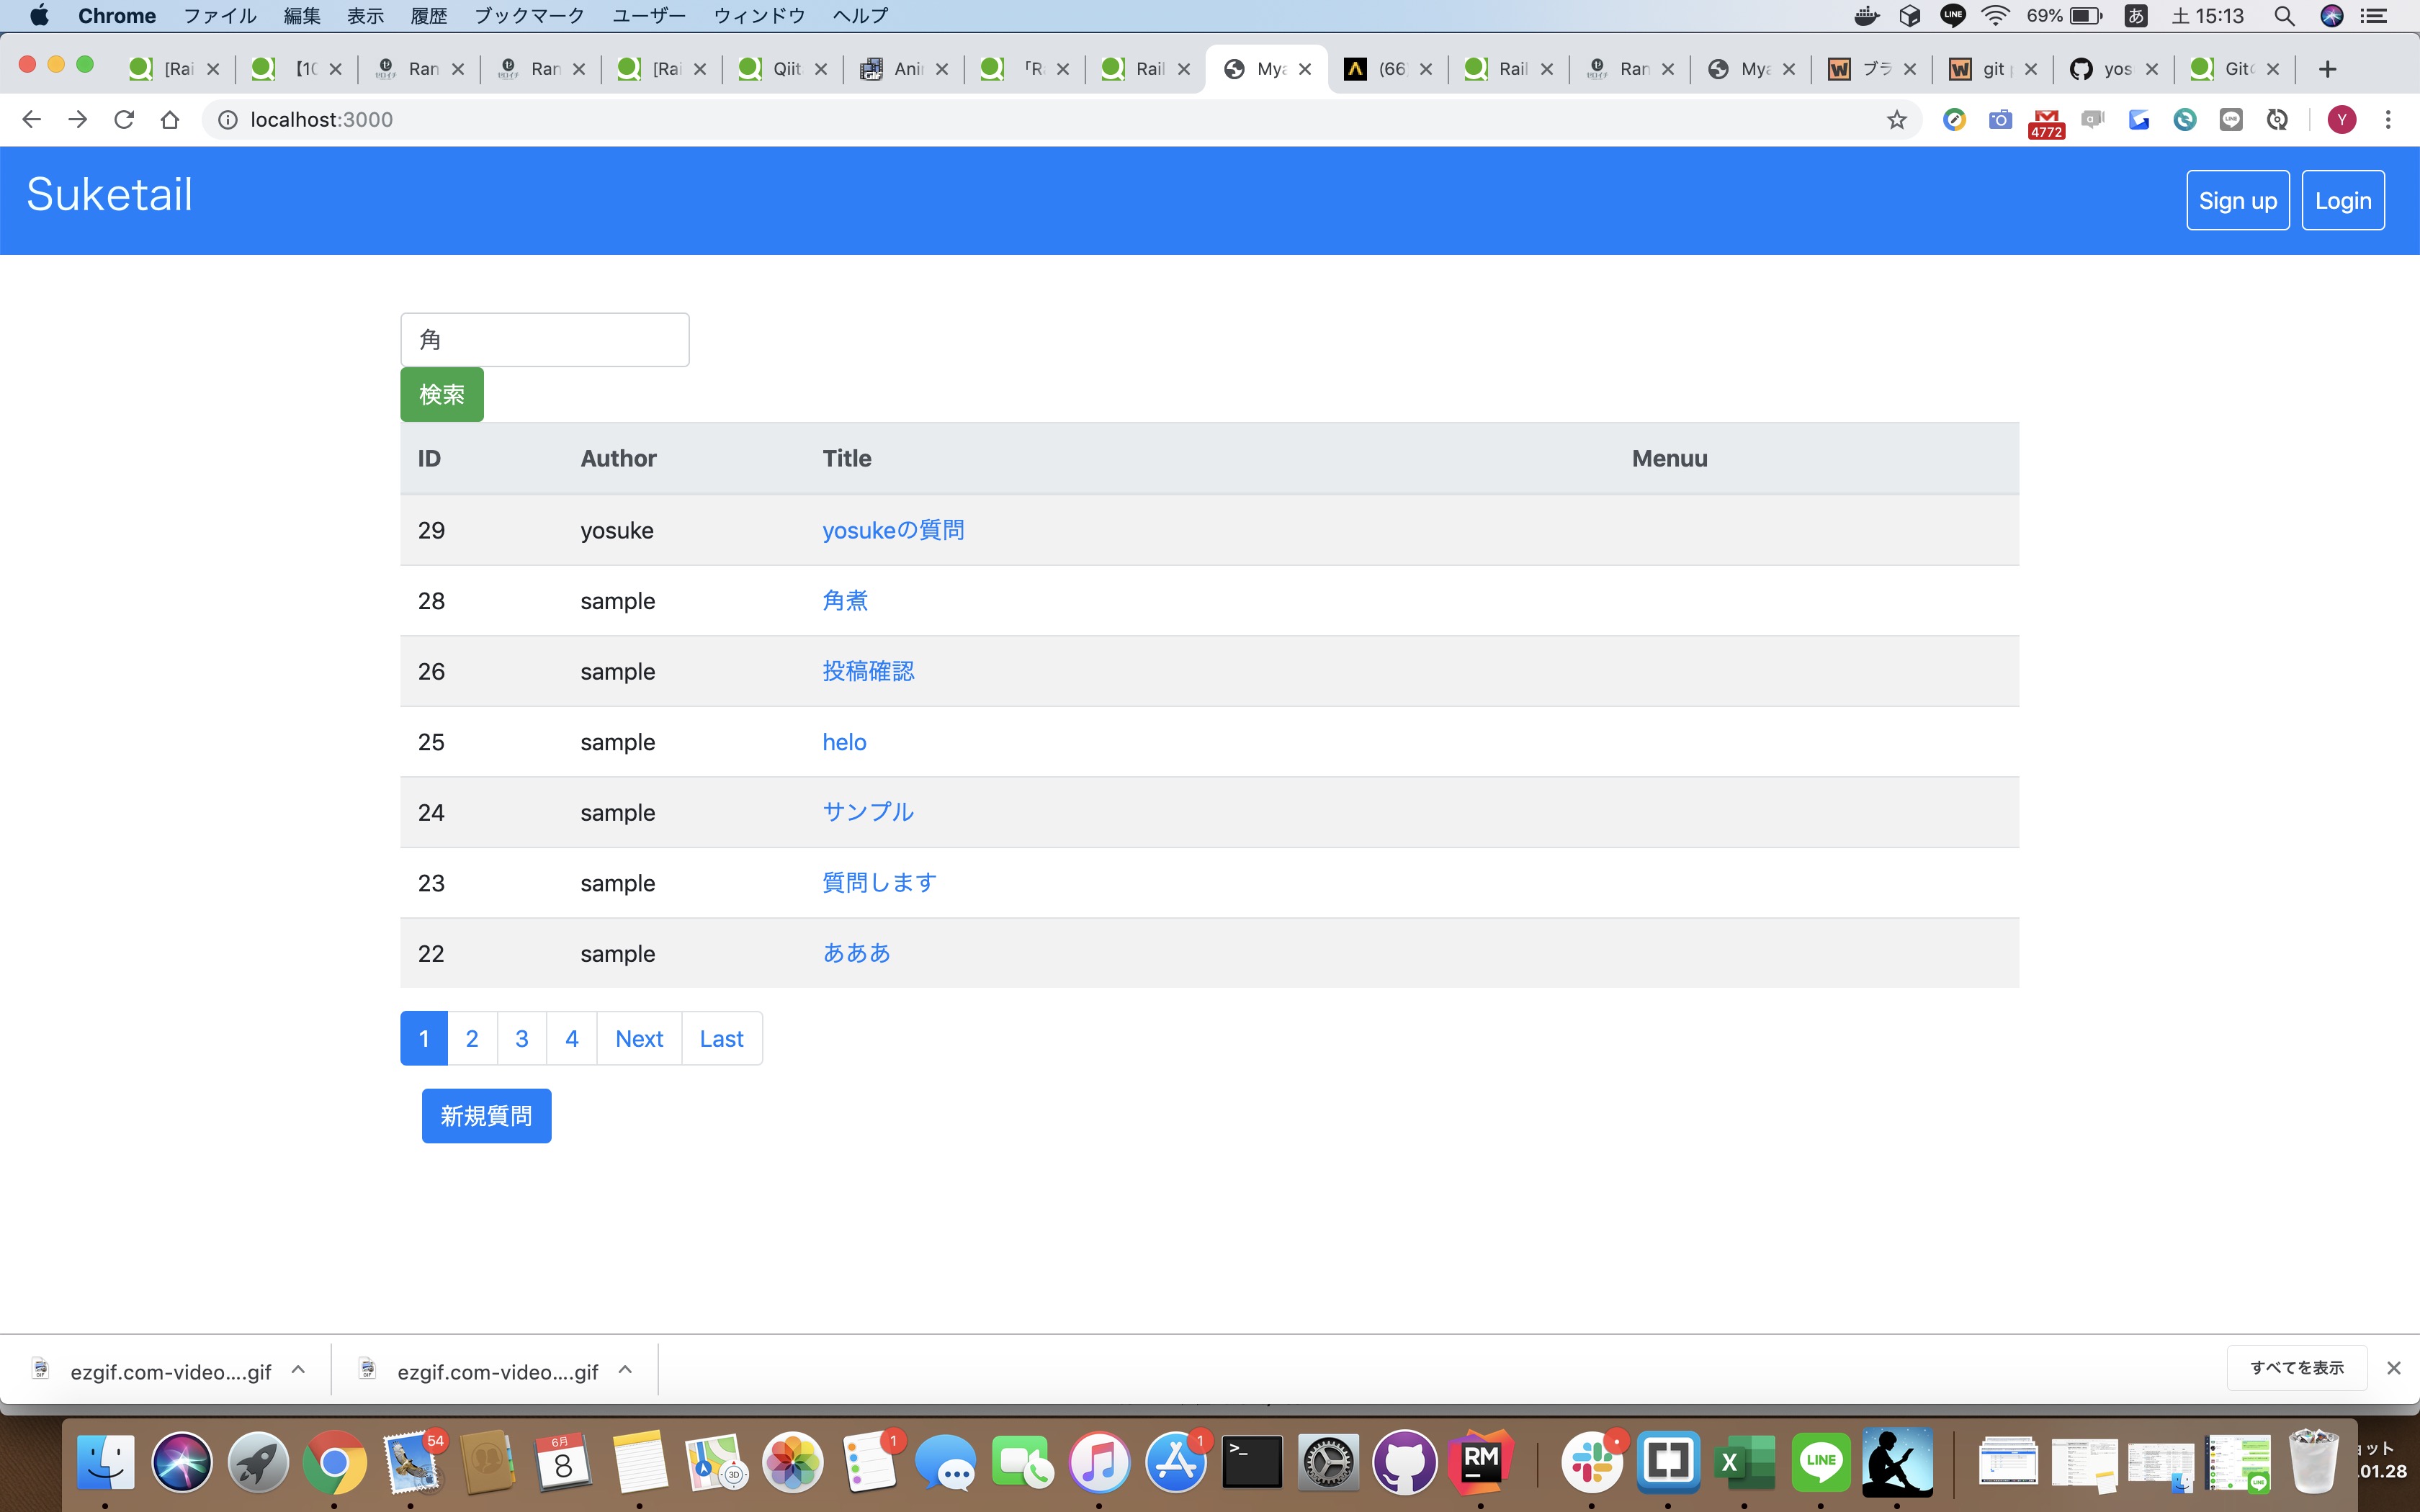Open the Japanese input source あ in menu bar
The width and height of the screenshot is (2420, 1512).
point(2136,16)
